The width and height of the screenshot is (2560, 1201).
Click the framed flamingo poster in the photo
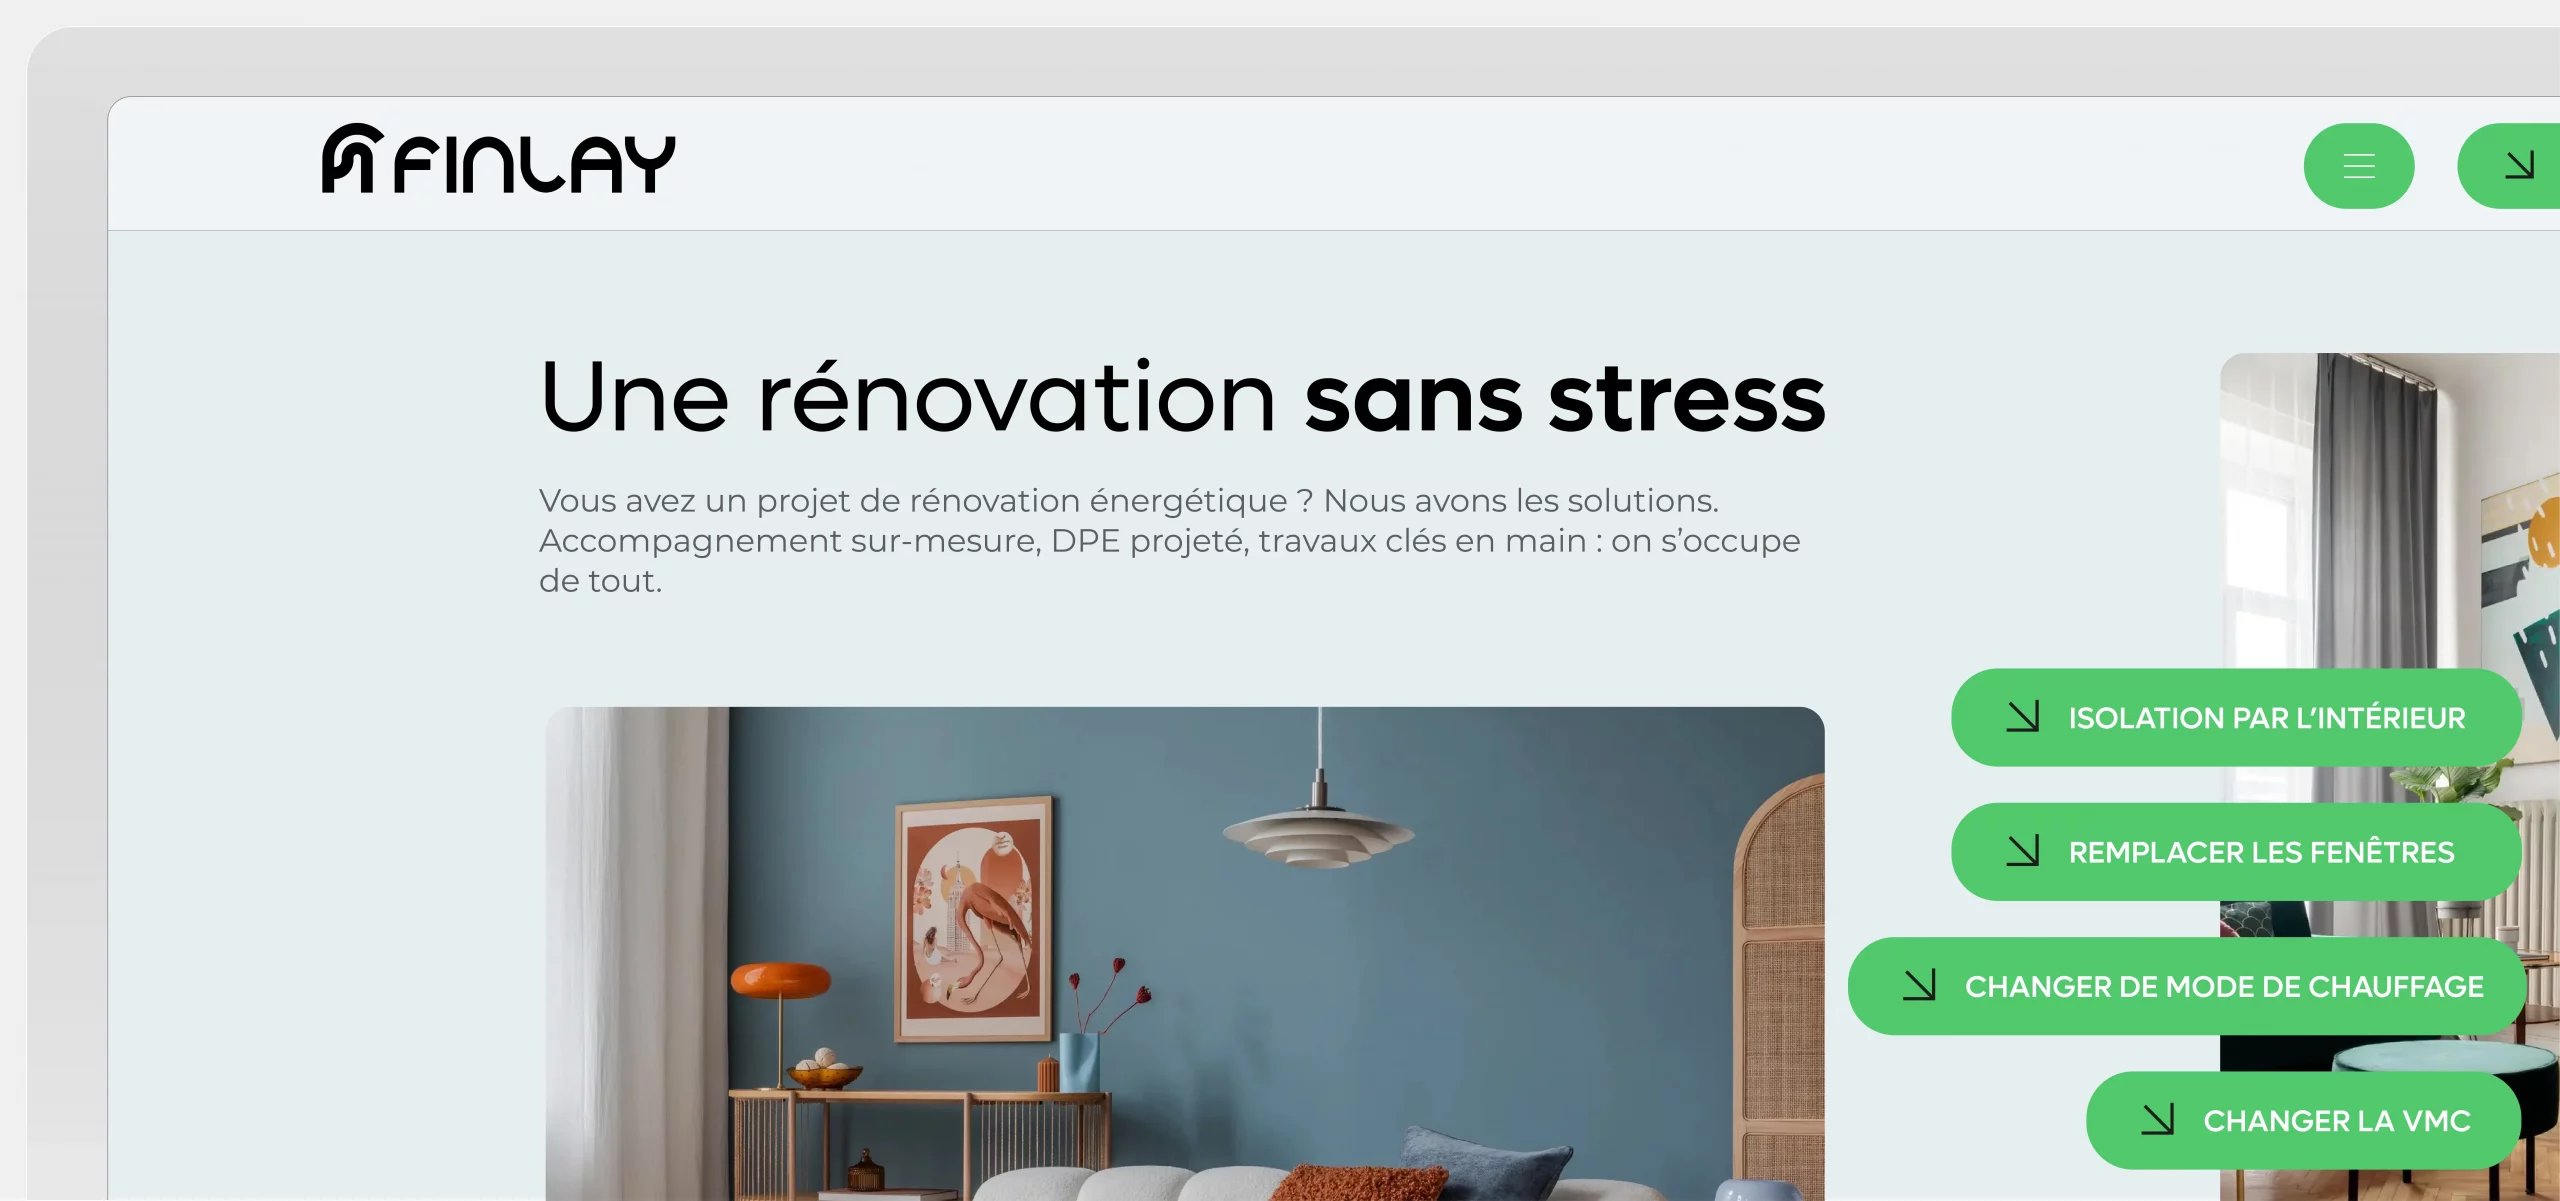(973, 918)
